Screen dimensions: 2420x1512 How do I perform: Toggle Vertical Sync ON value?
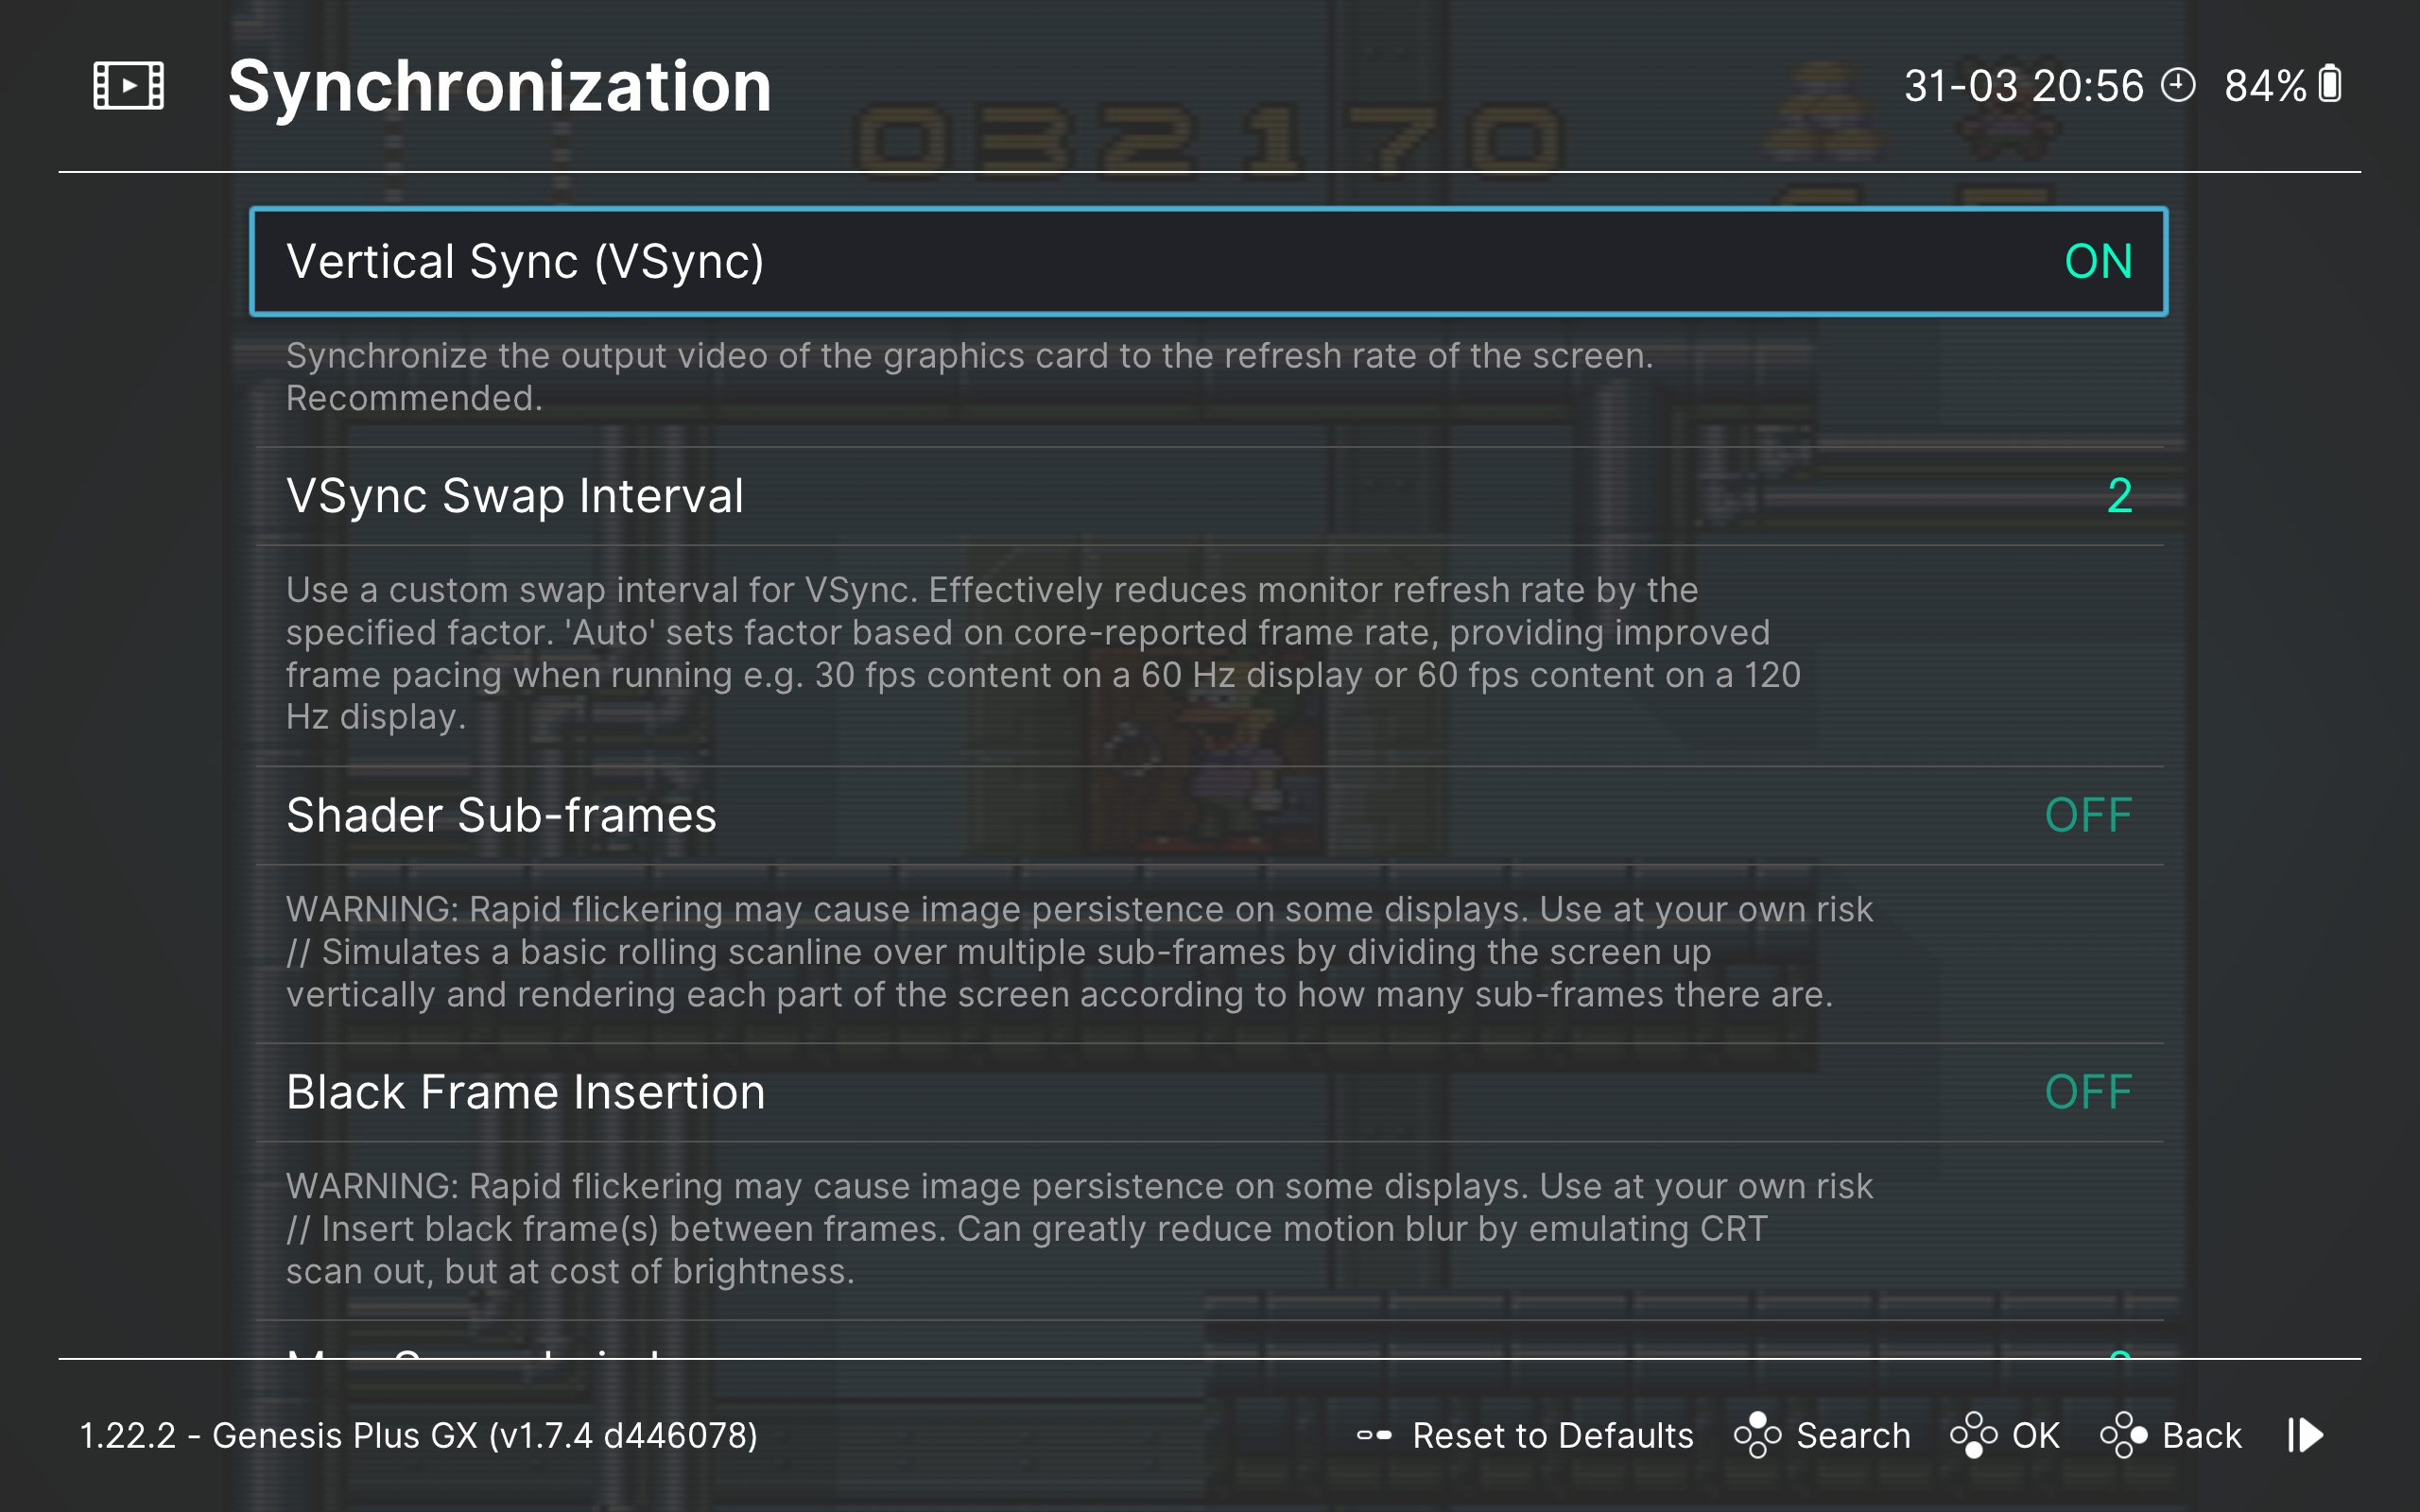(x=2098, y=262)
